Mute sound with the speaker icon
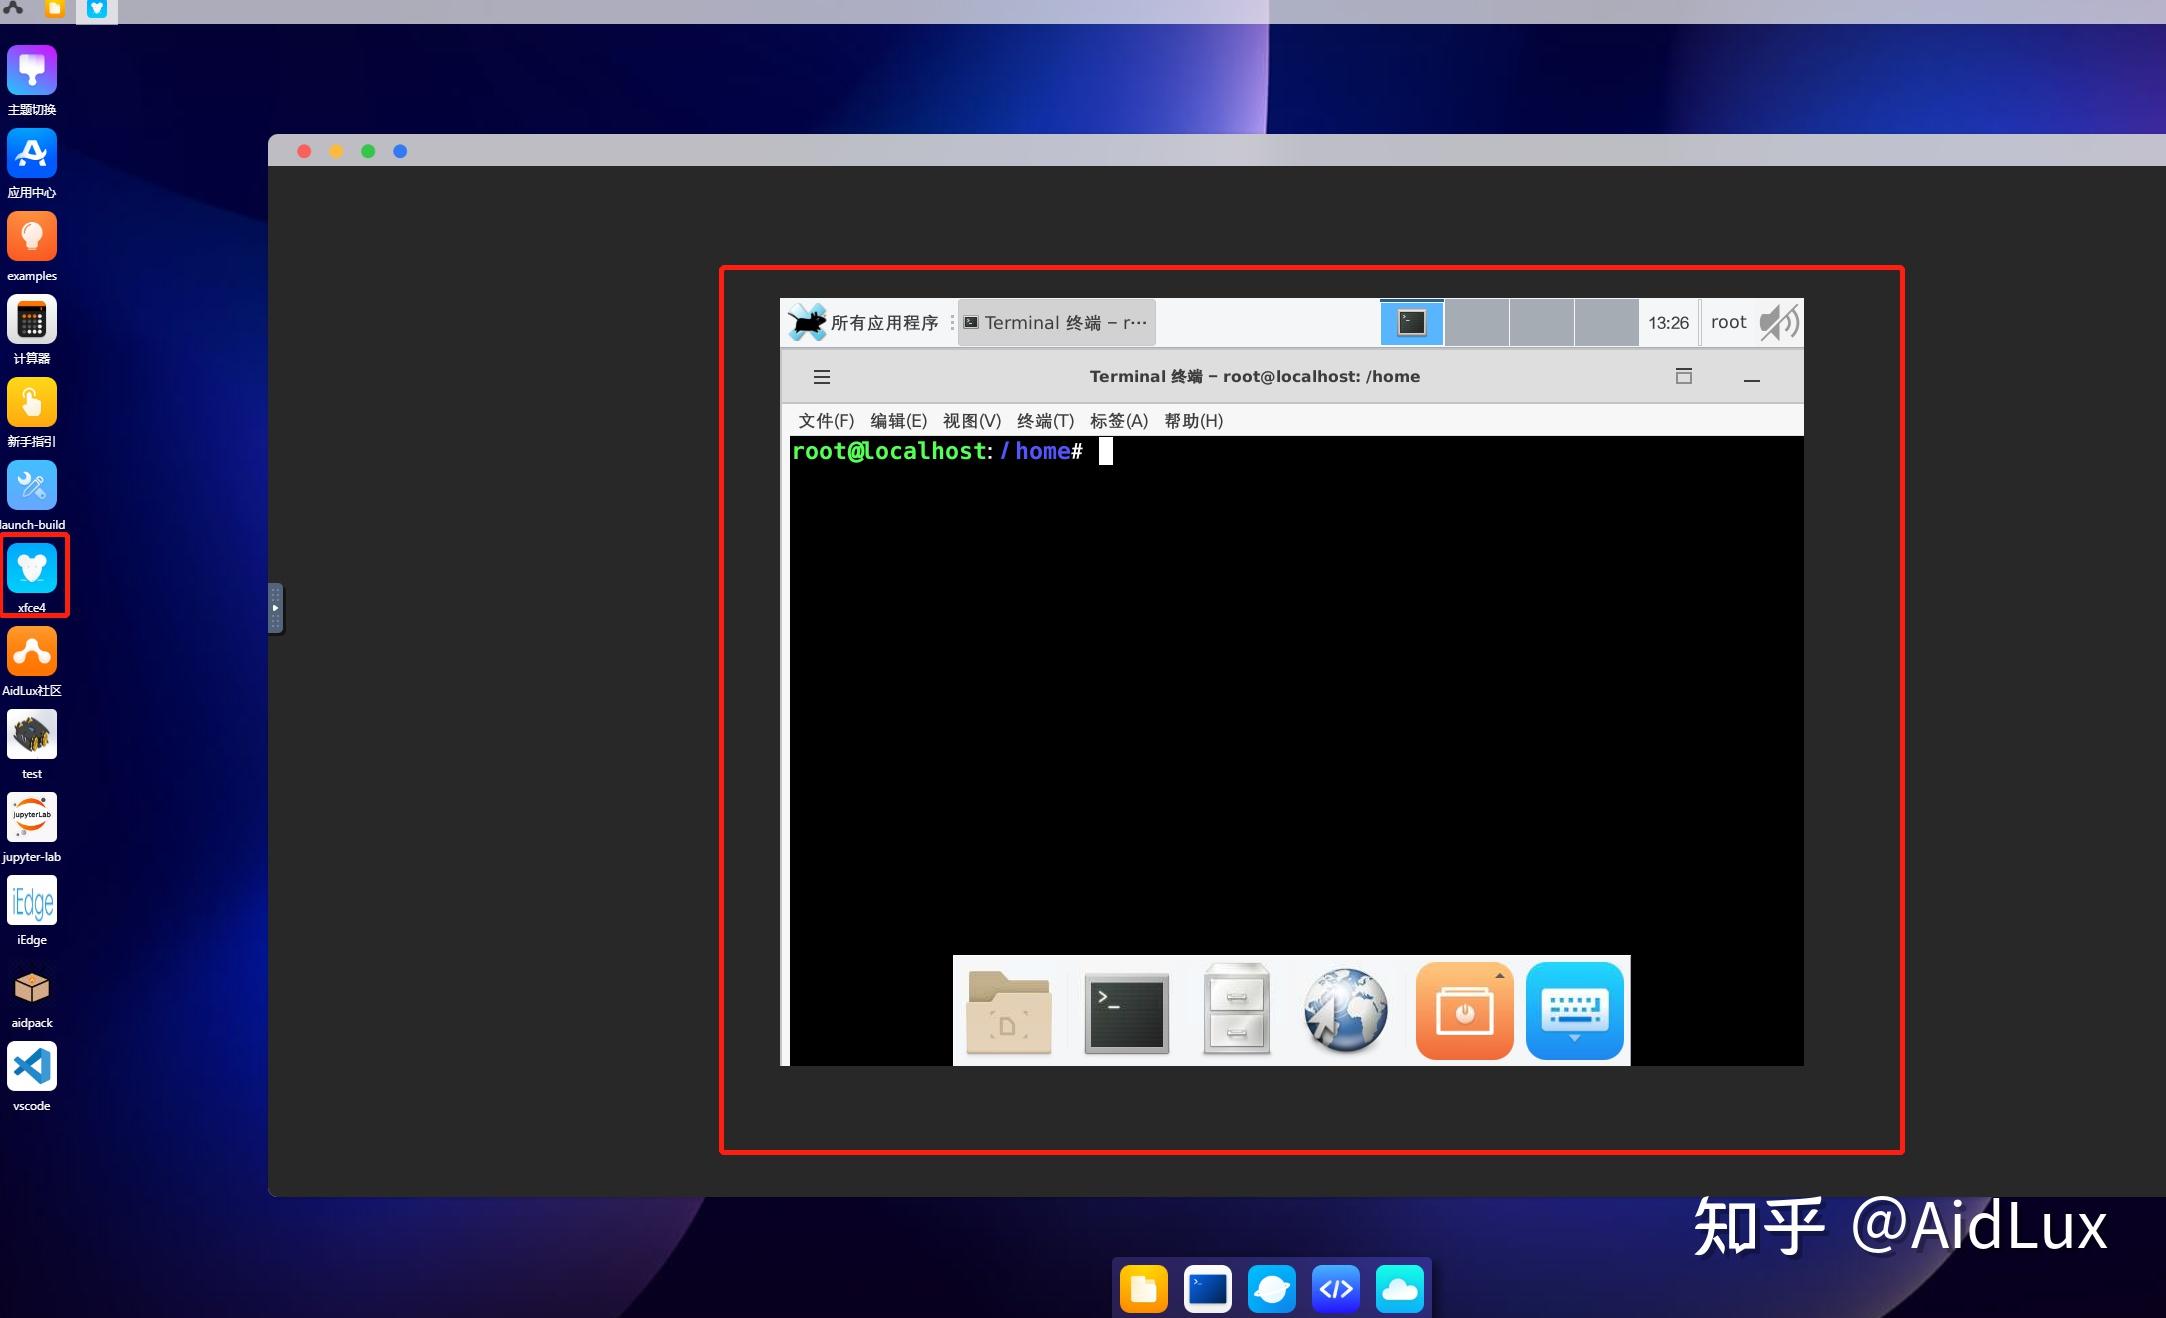This screenshot has height=1318, width=2166. [1778, 321]
